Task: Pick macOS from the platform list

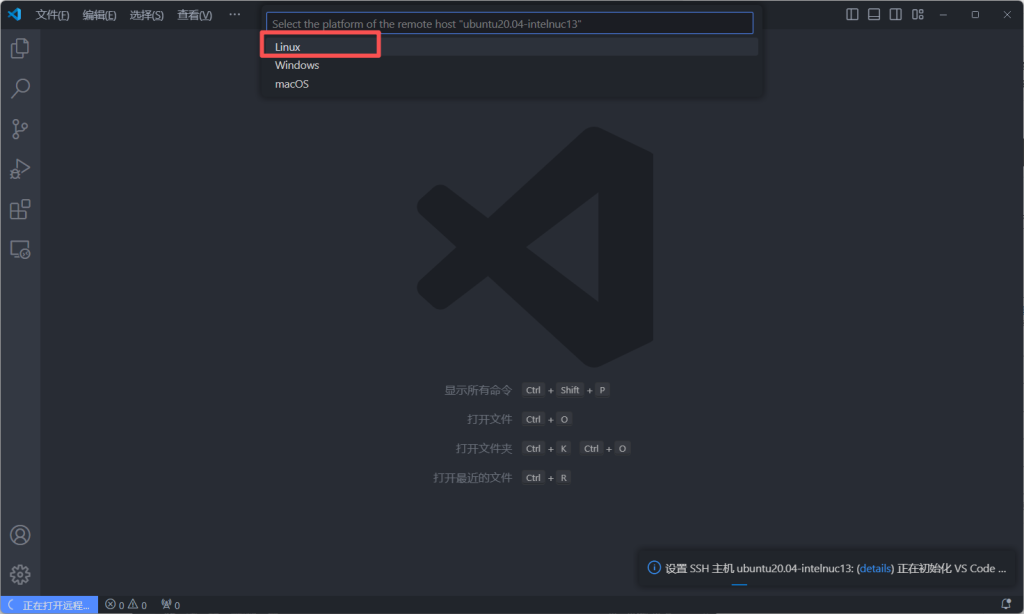Action: [292, 84]
